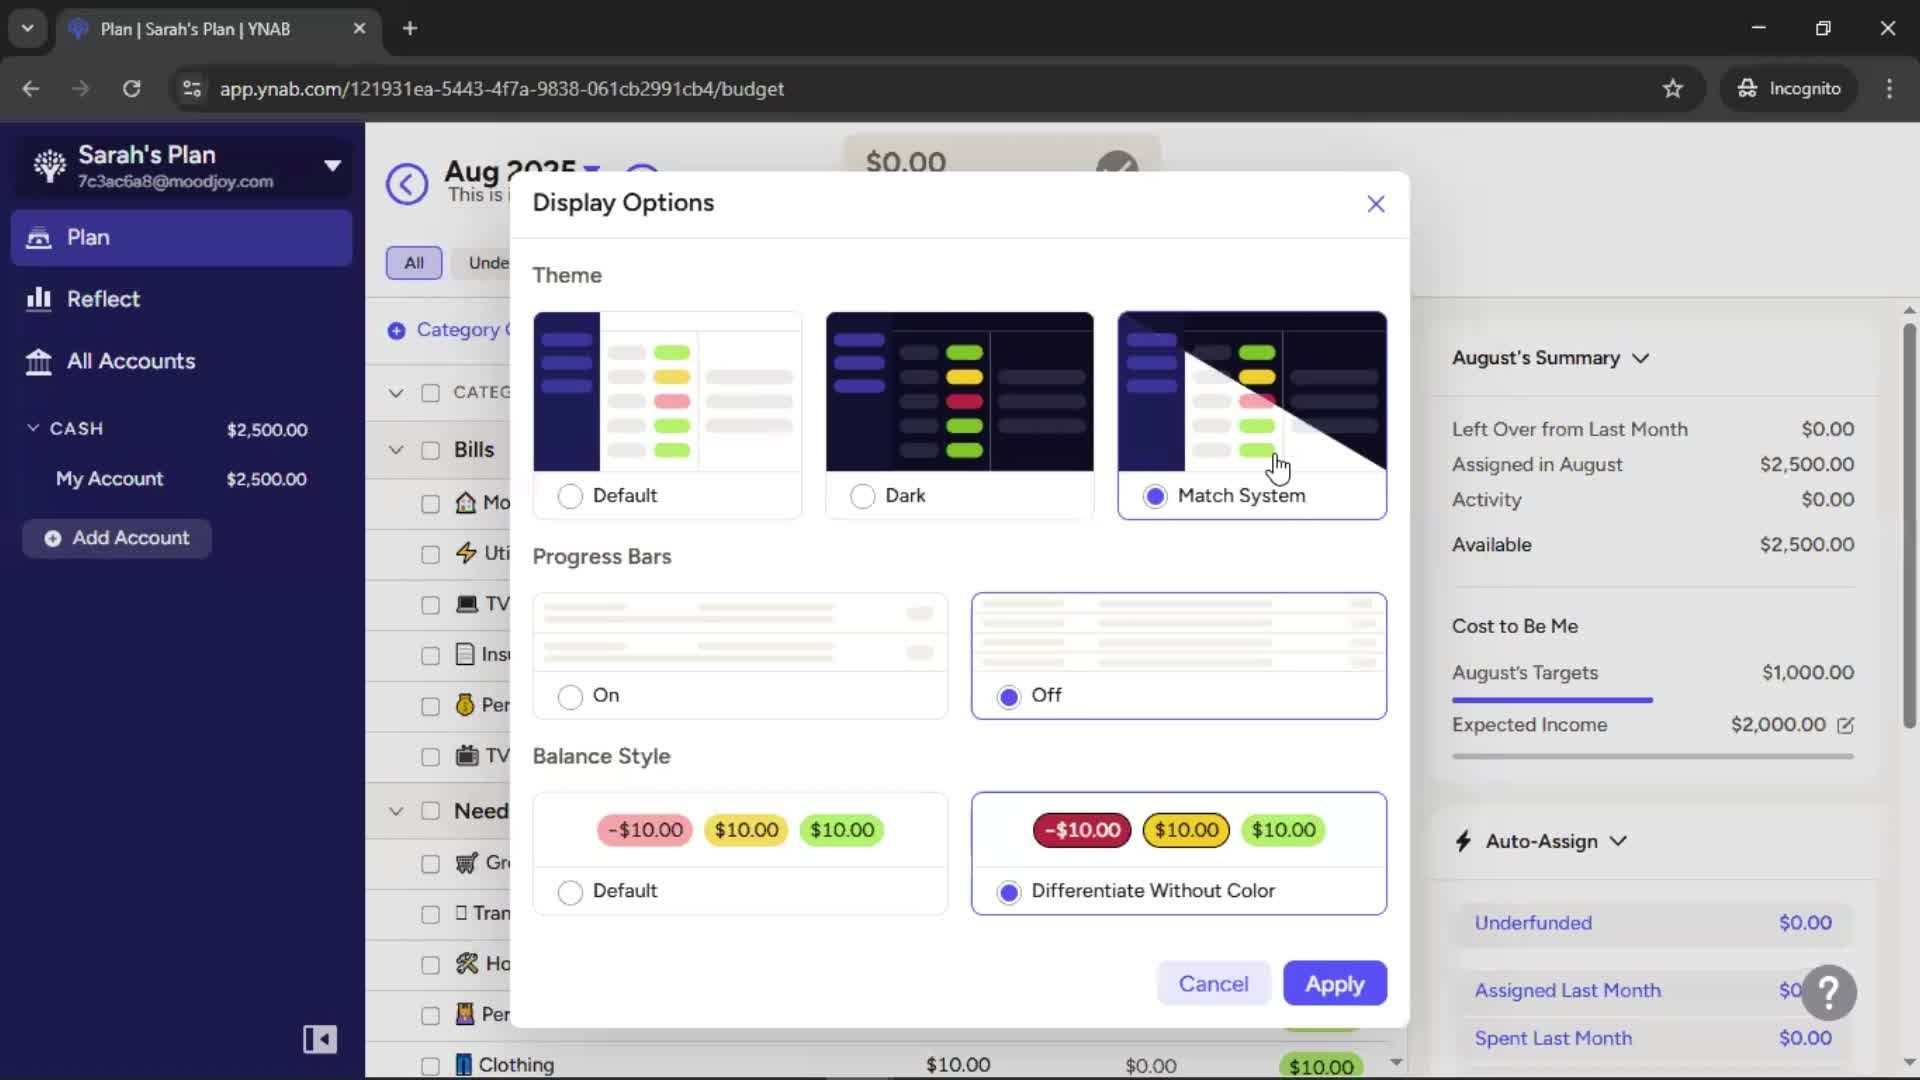Open the help question mark button
Image resolution: width=1920 pixels, height=1080 pixels.
coord(1829,993)
